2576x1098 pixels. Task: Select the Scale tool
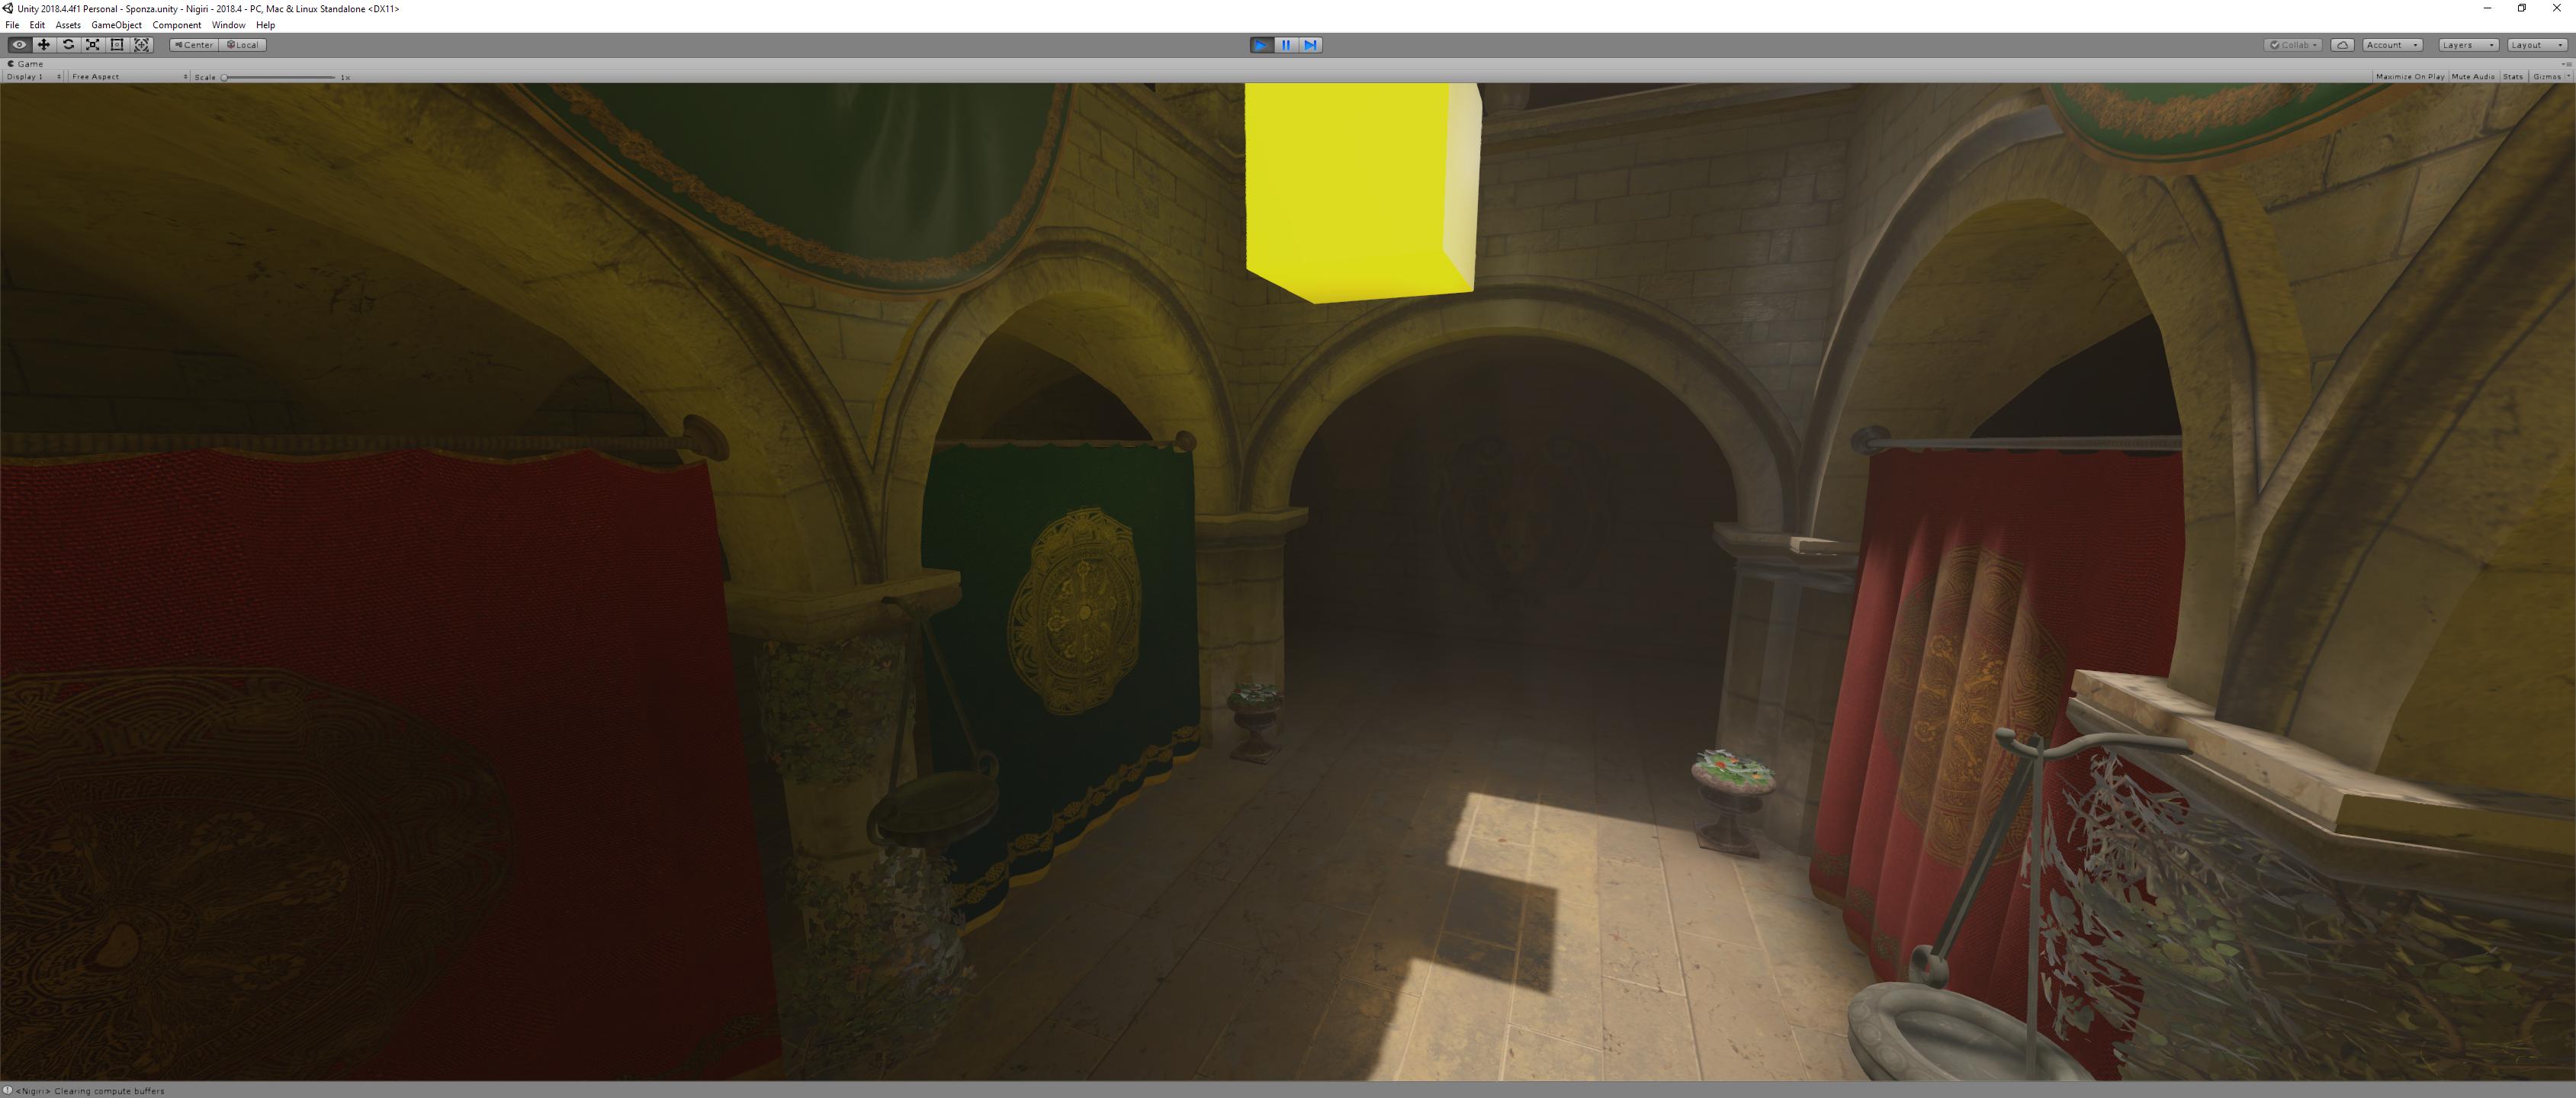pyautogui.click(x=93, y=45)
